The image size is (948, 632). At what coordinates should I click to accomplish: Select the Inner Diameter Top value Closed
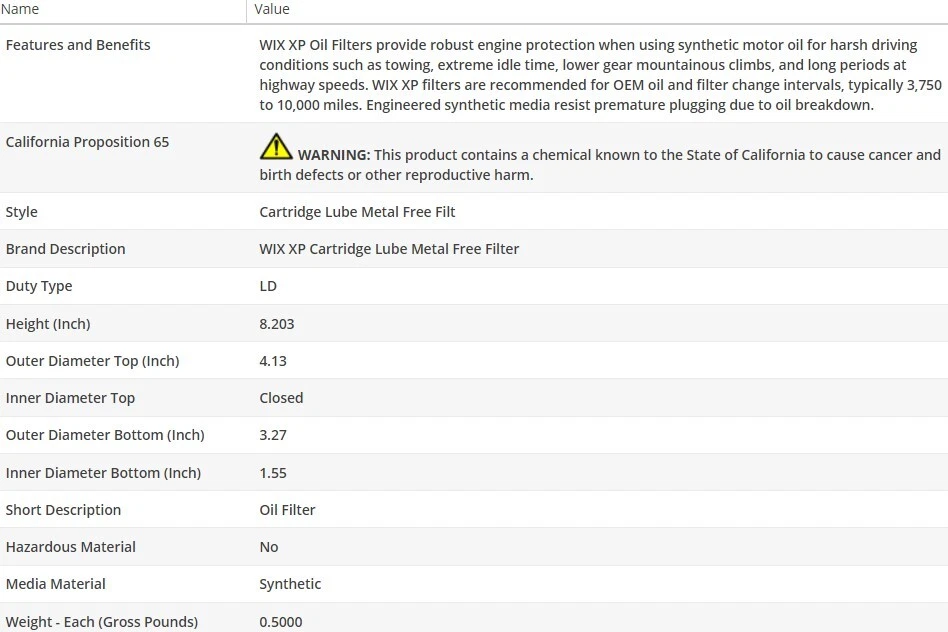tap(281, 398)
